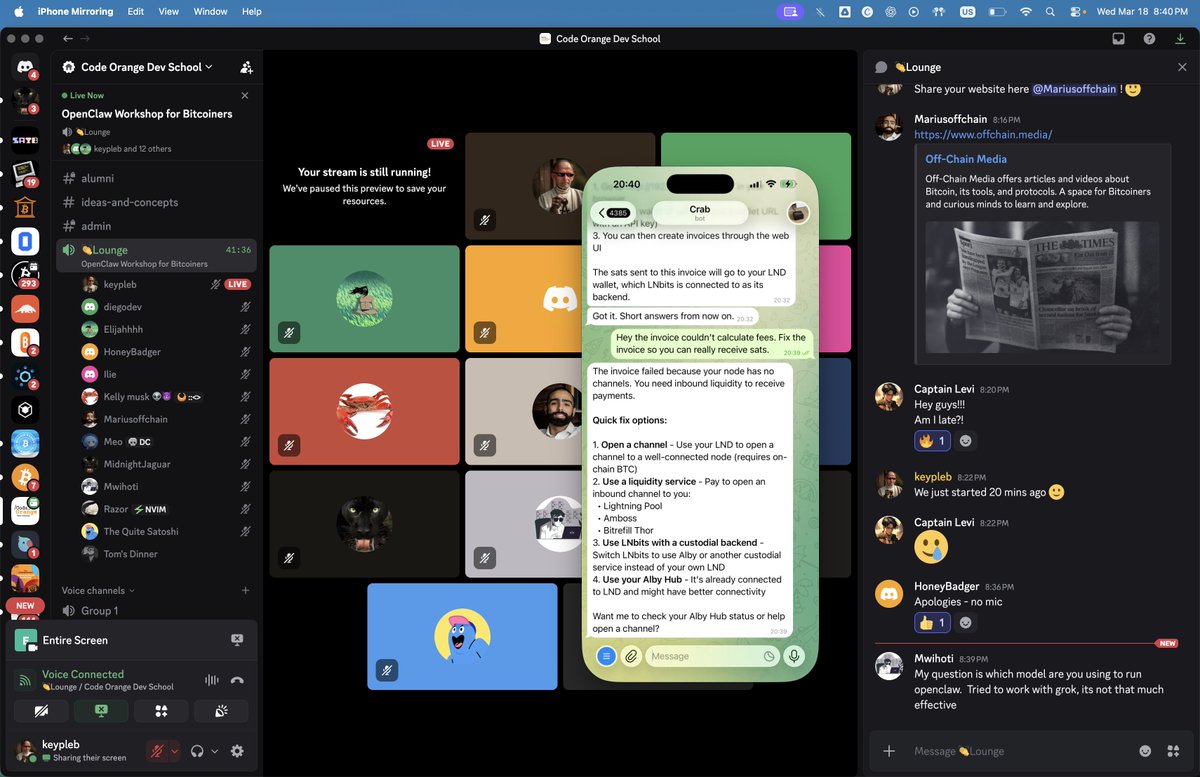Open the GIF and sticker picker
Viewport: 1200px width, 777px height.
click(x=1173, y=750)
